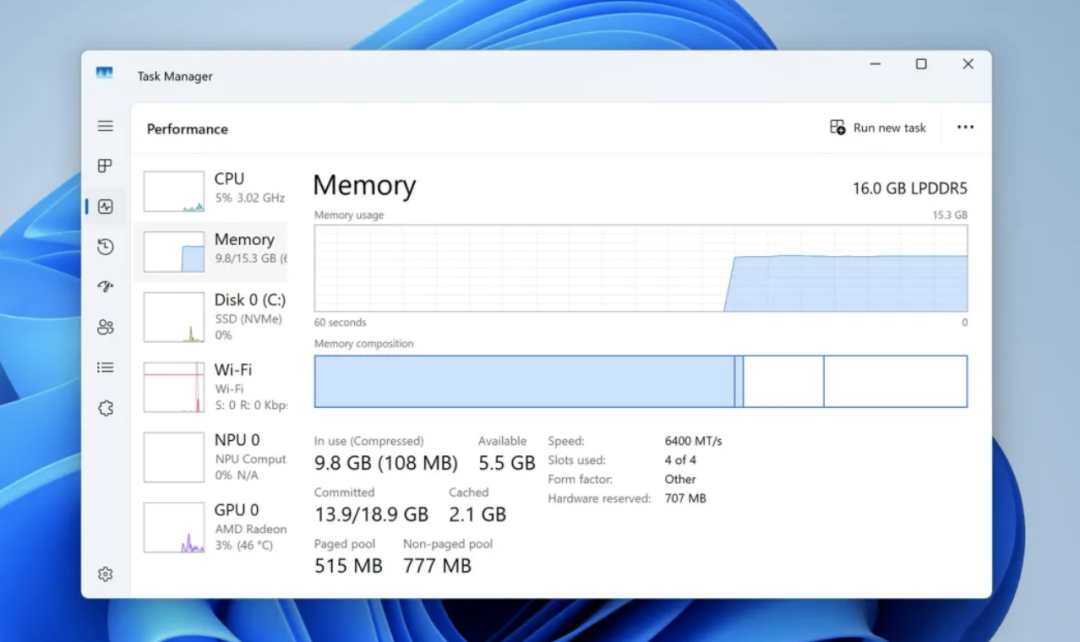This screenshot has width=1080, height=642.
Task: Click the Memory usage graph
Action: click(x=641, y=268)
